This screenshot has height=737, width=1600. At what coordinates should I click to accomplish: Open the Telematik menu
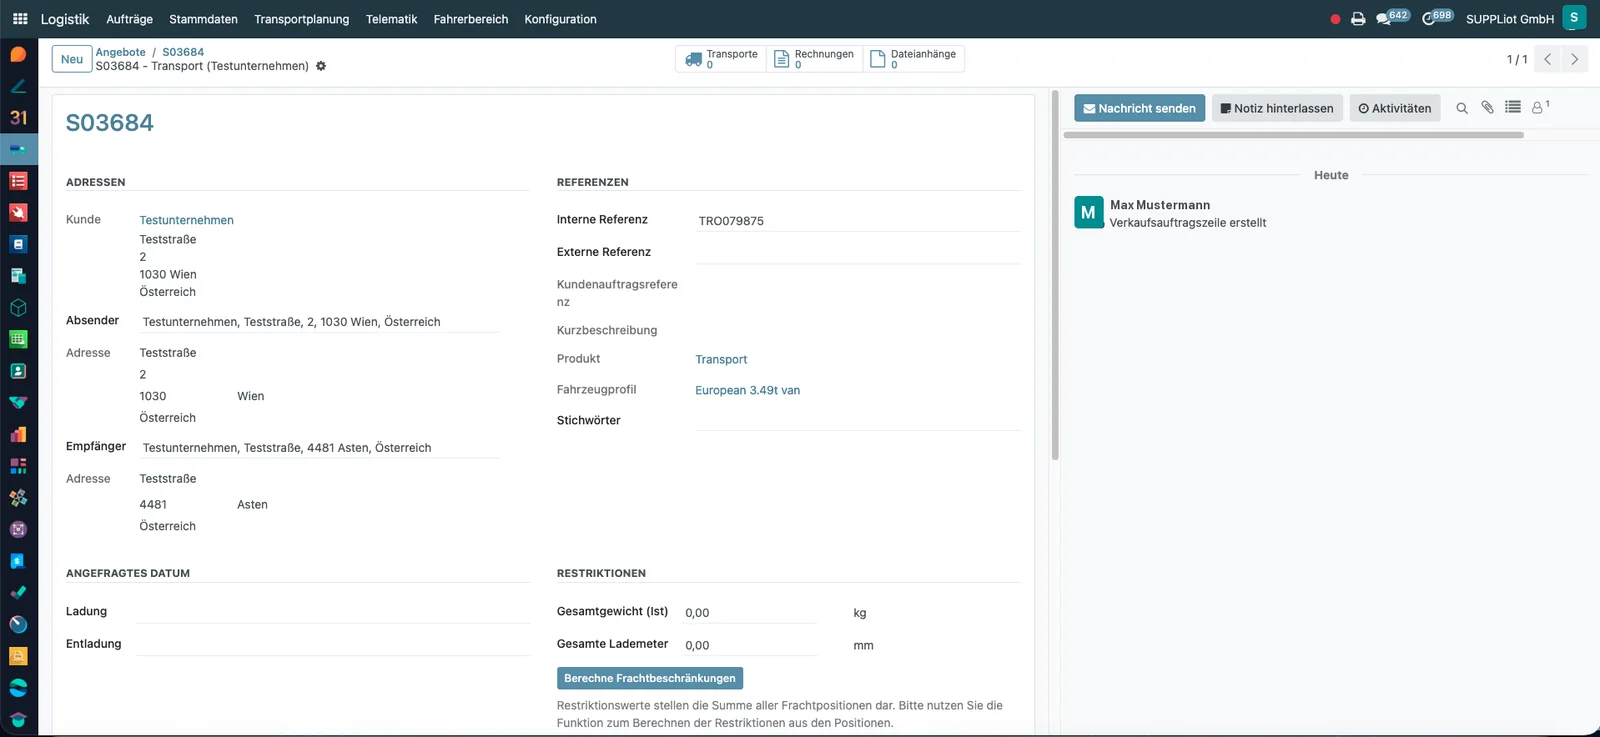pos(392,19)
